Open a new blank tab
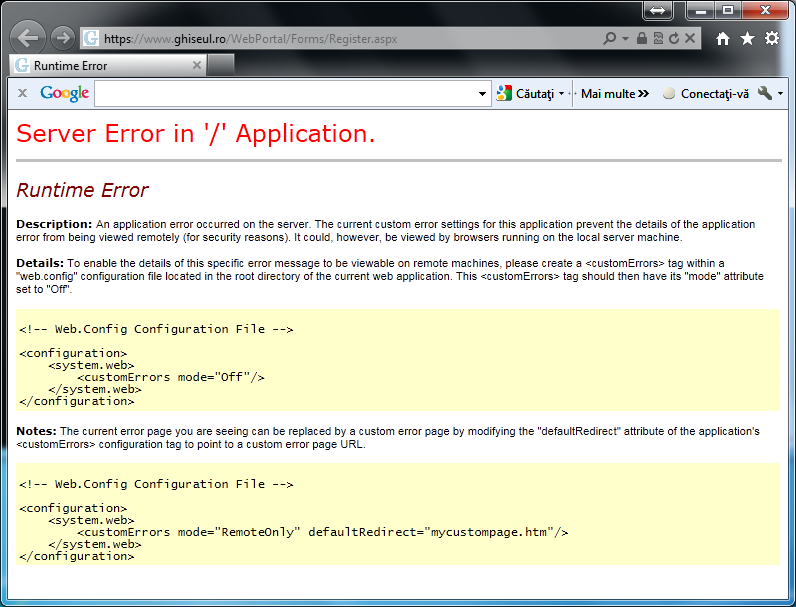The image size is (796, 607). coord(221,65)
